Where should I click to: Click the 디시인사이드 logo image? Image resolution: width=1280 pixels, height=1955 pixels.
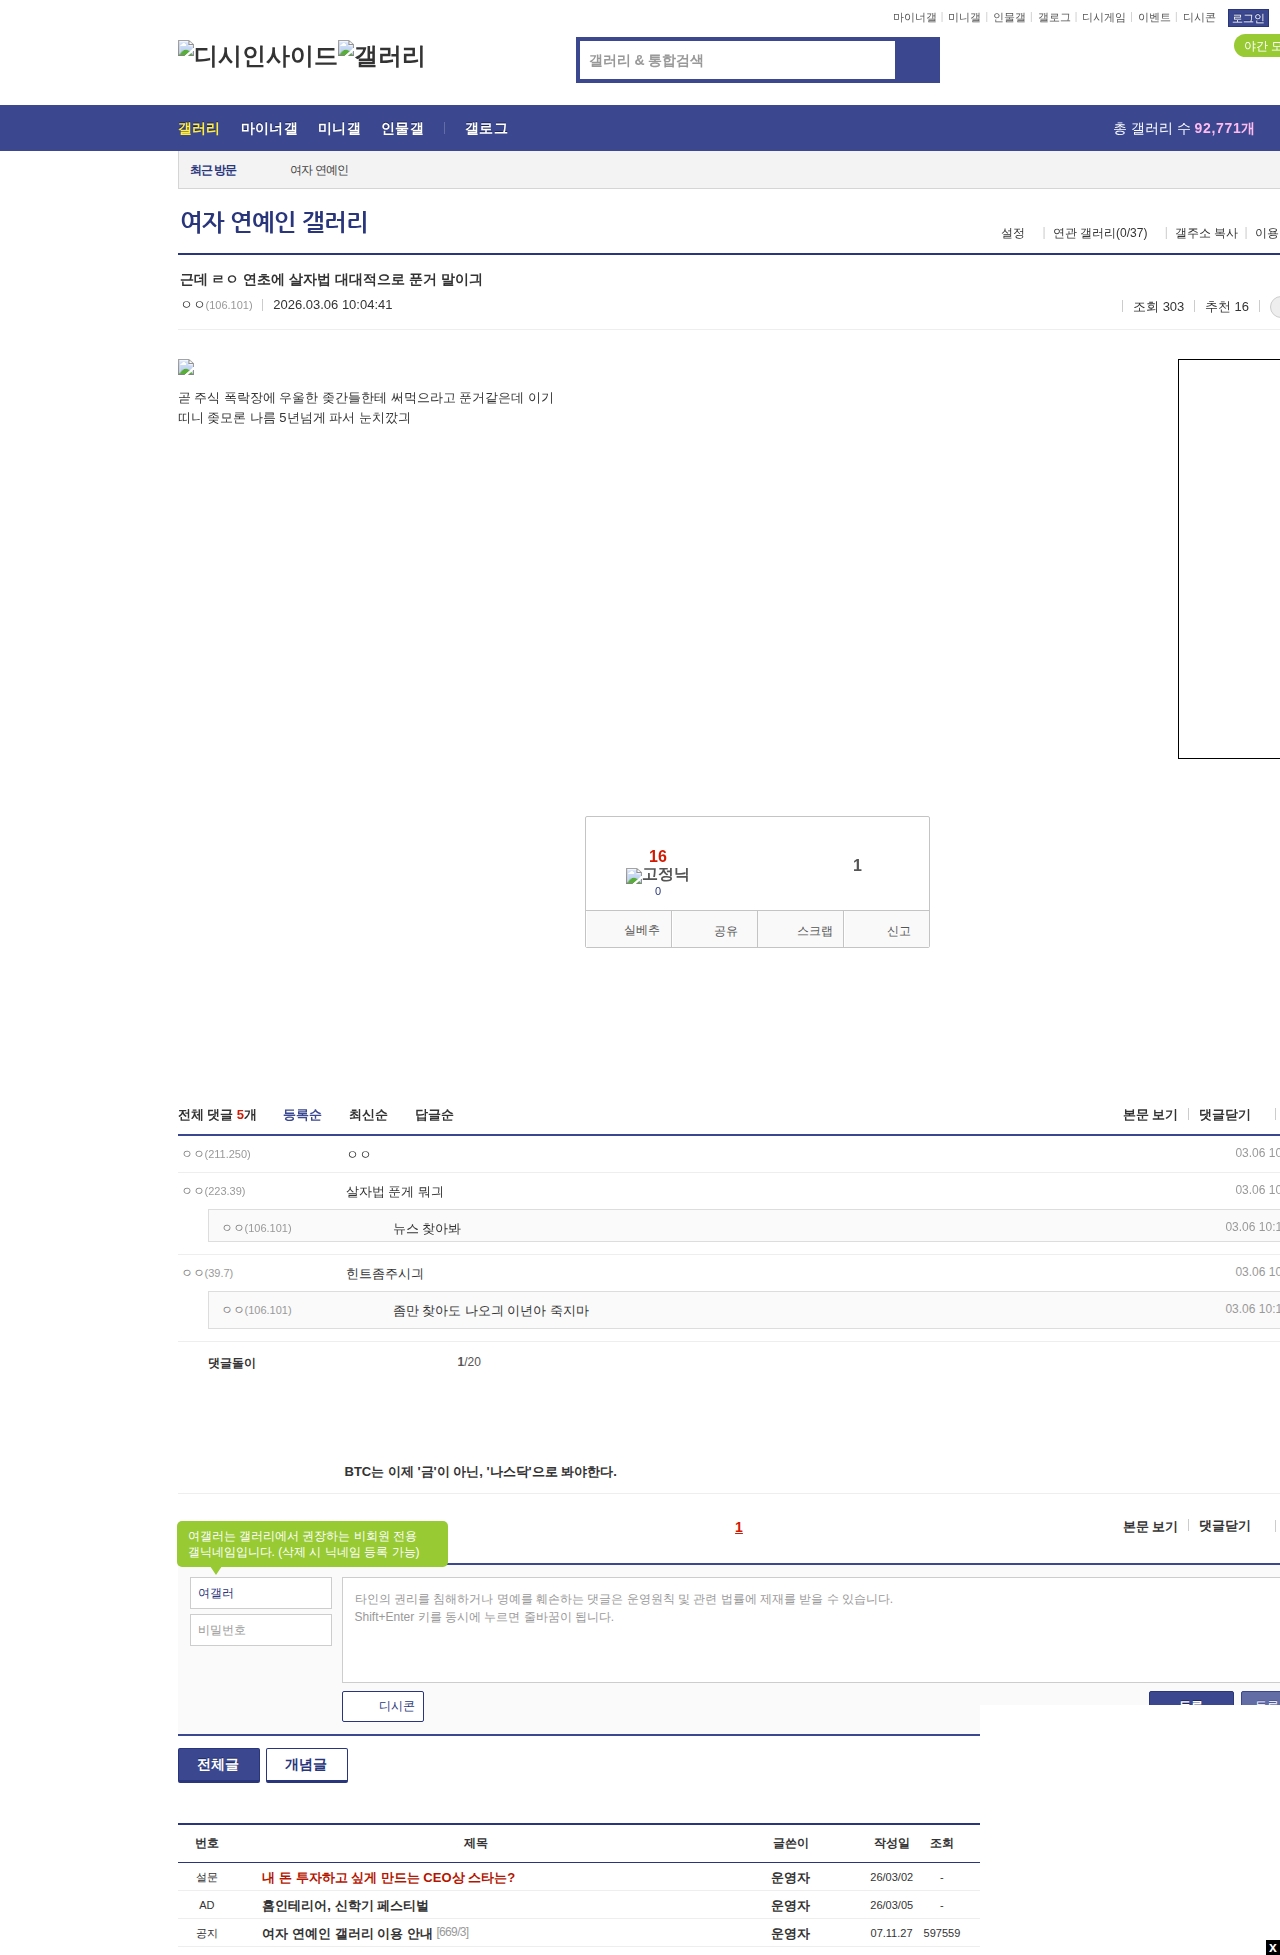(257, 56)
